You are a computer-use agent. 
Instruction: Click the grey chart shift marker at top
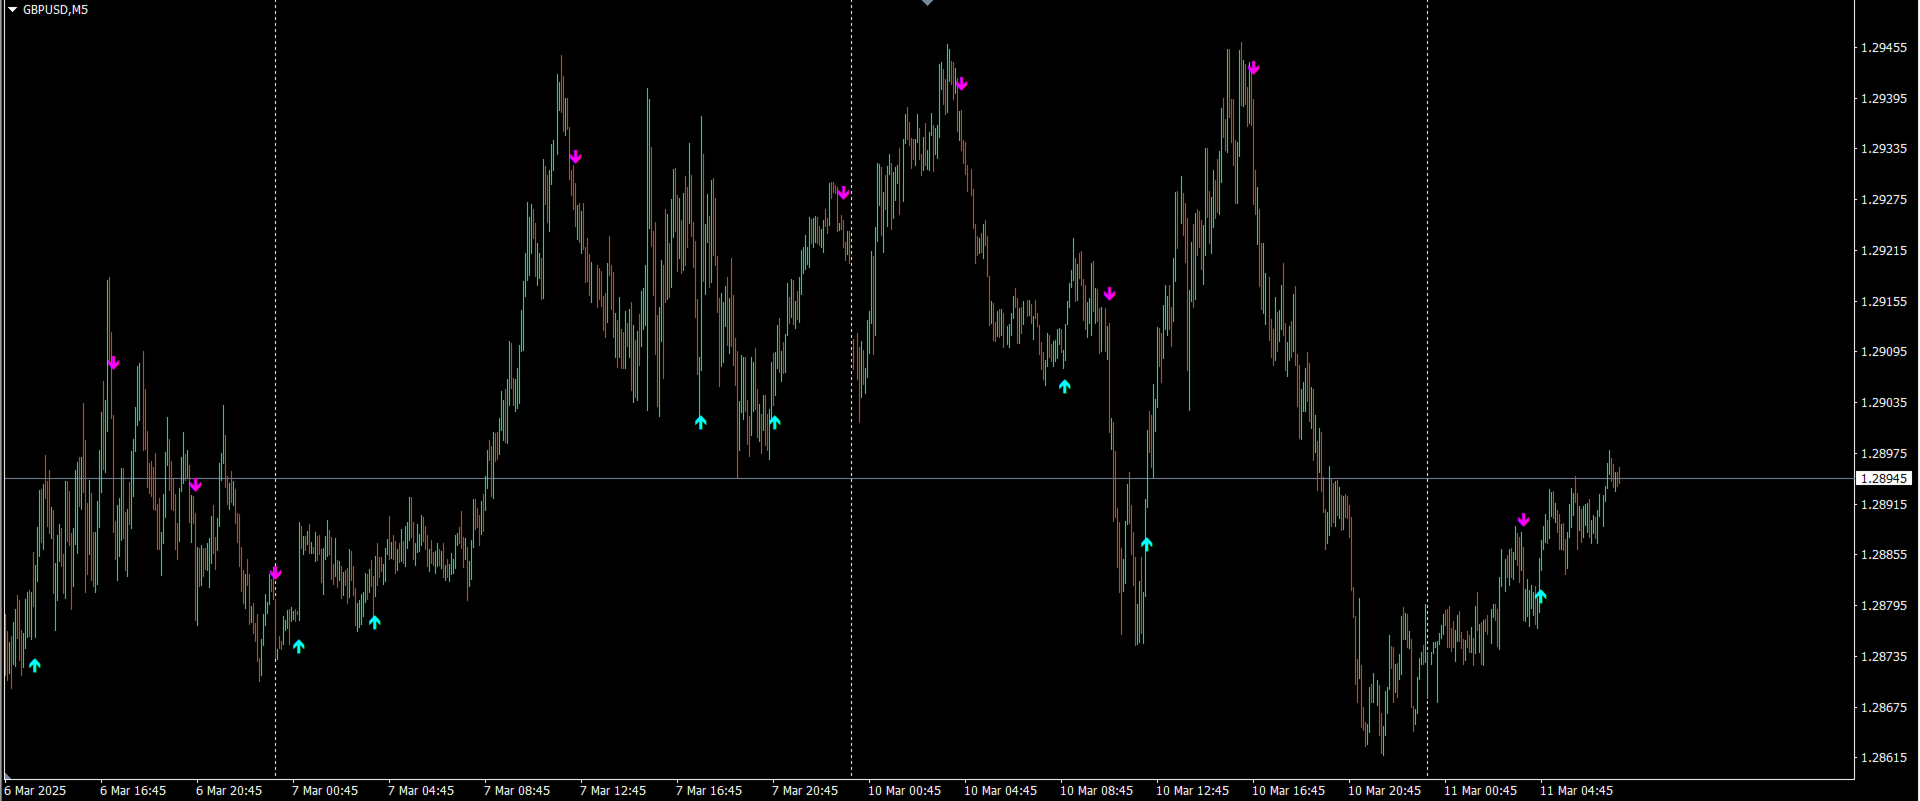pos(927,3)
